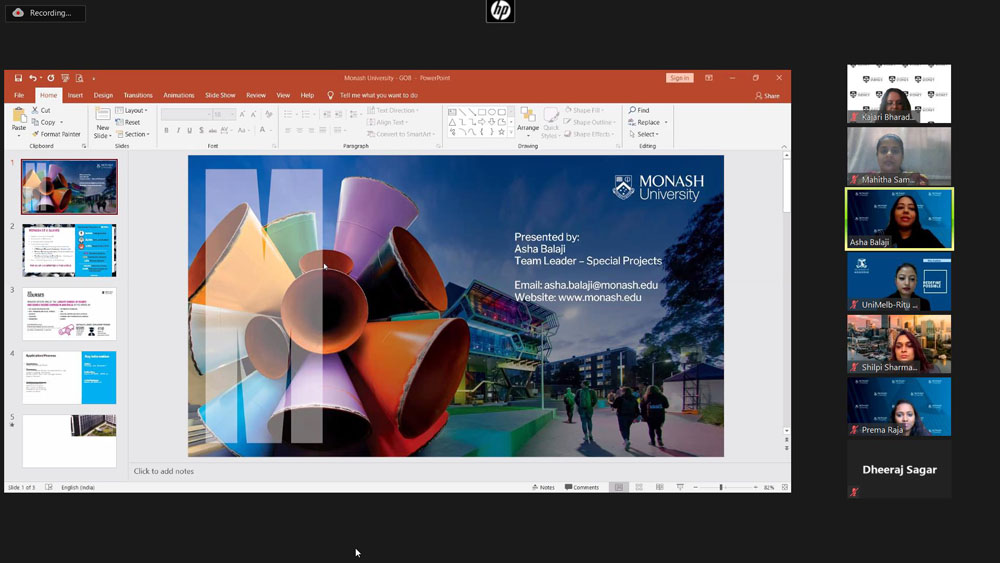Toggle Normal view in the status bar

pos(619,487)
